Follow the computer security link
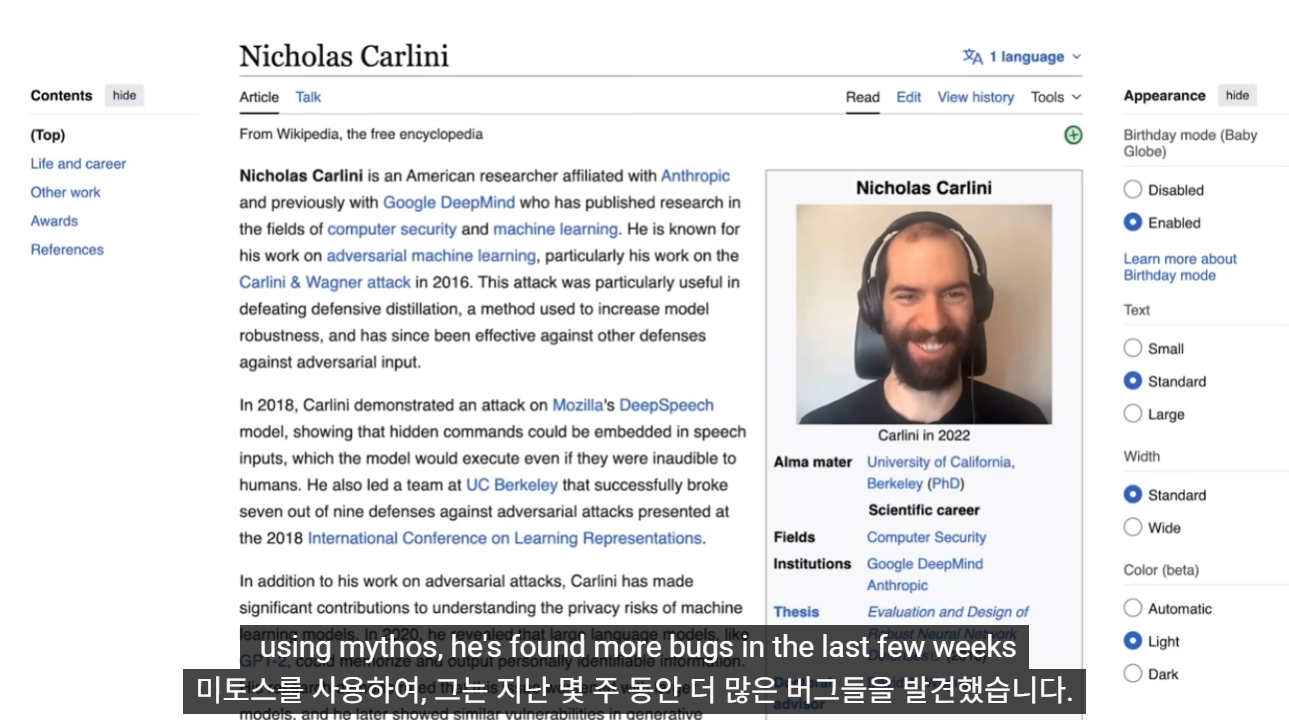Viewport: 1289px width, 720px height. coord(392,229)
